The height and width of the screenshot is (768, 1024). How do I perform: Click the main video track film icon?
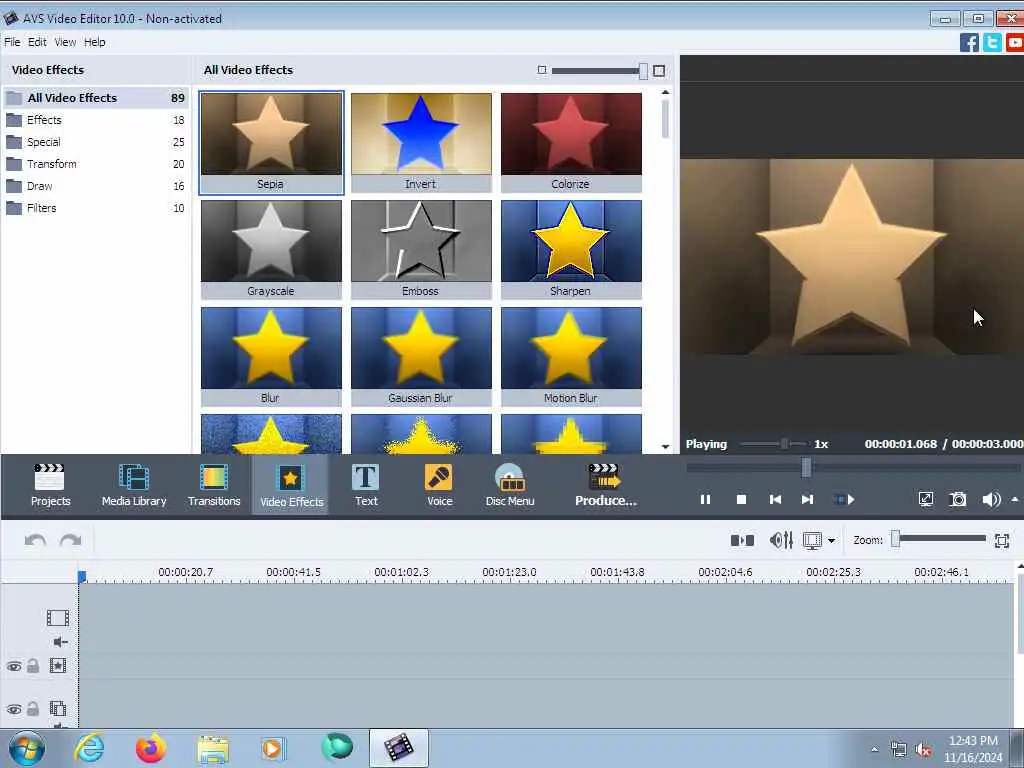(57, 618)
